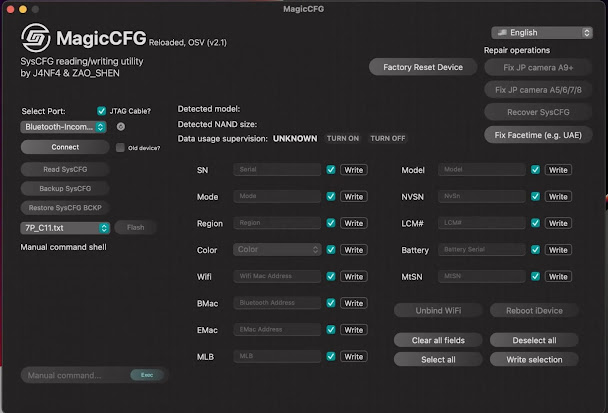Click the Reboot iDevice button
This screenshot has width=608, height=413.
click(534, 311)
